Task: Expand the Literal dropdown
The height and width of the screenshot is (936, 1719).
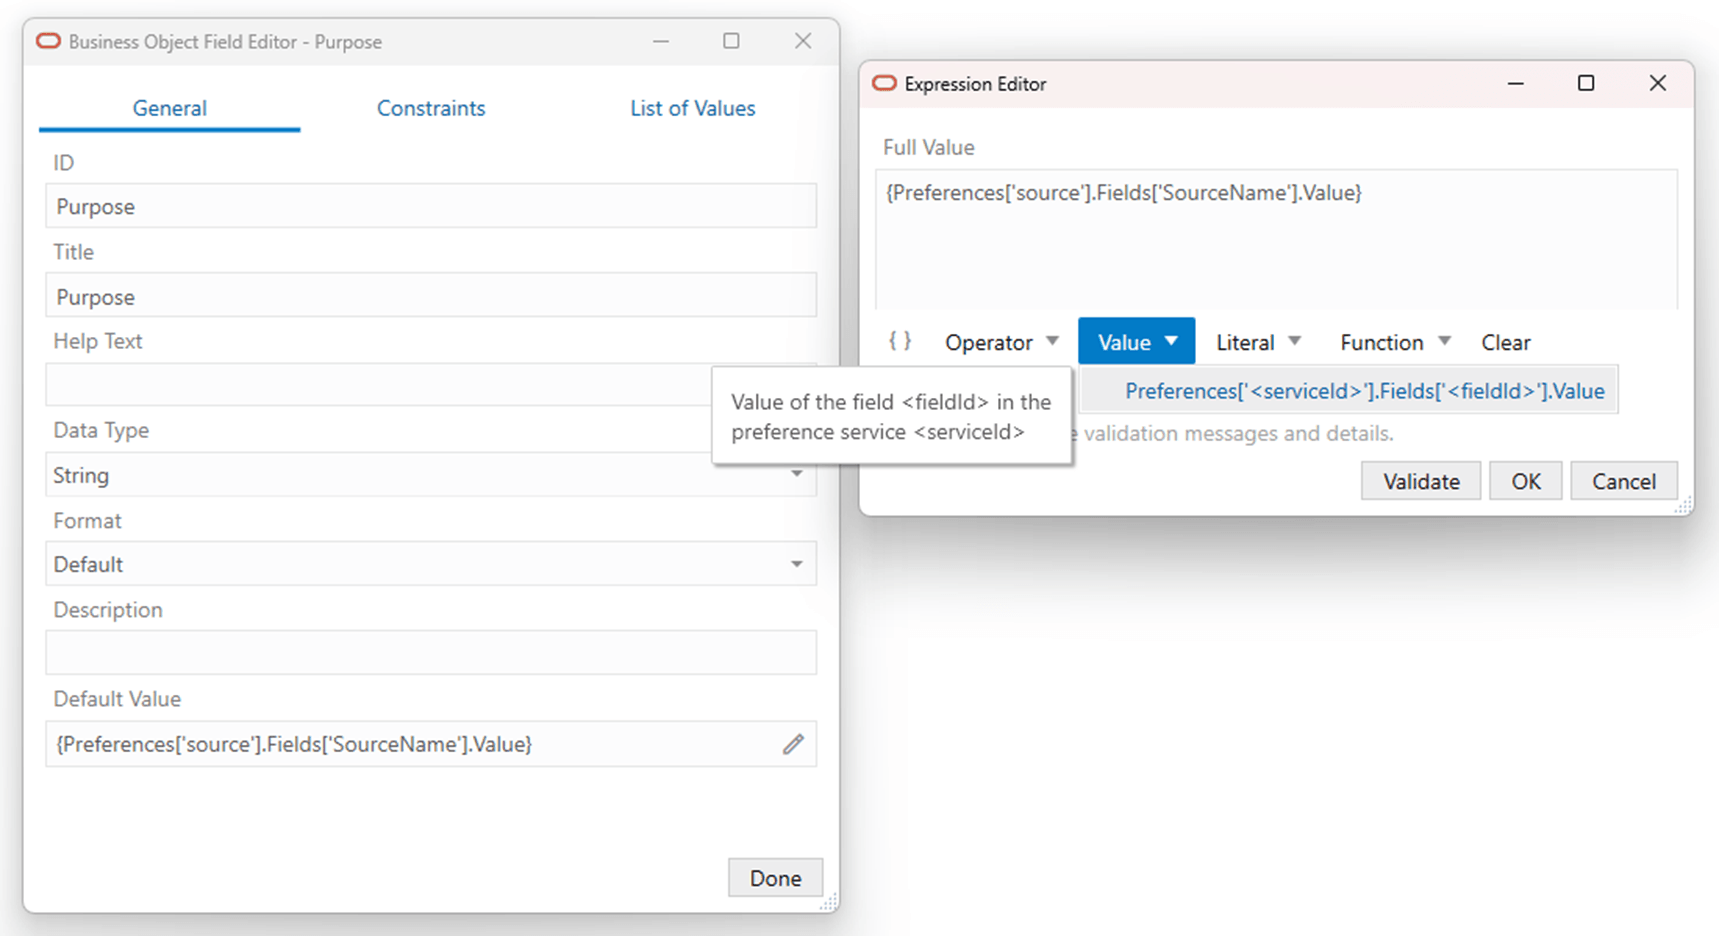Action: [1256, 341]
